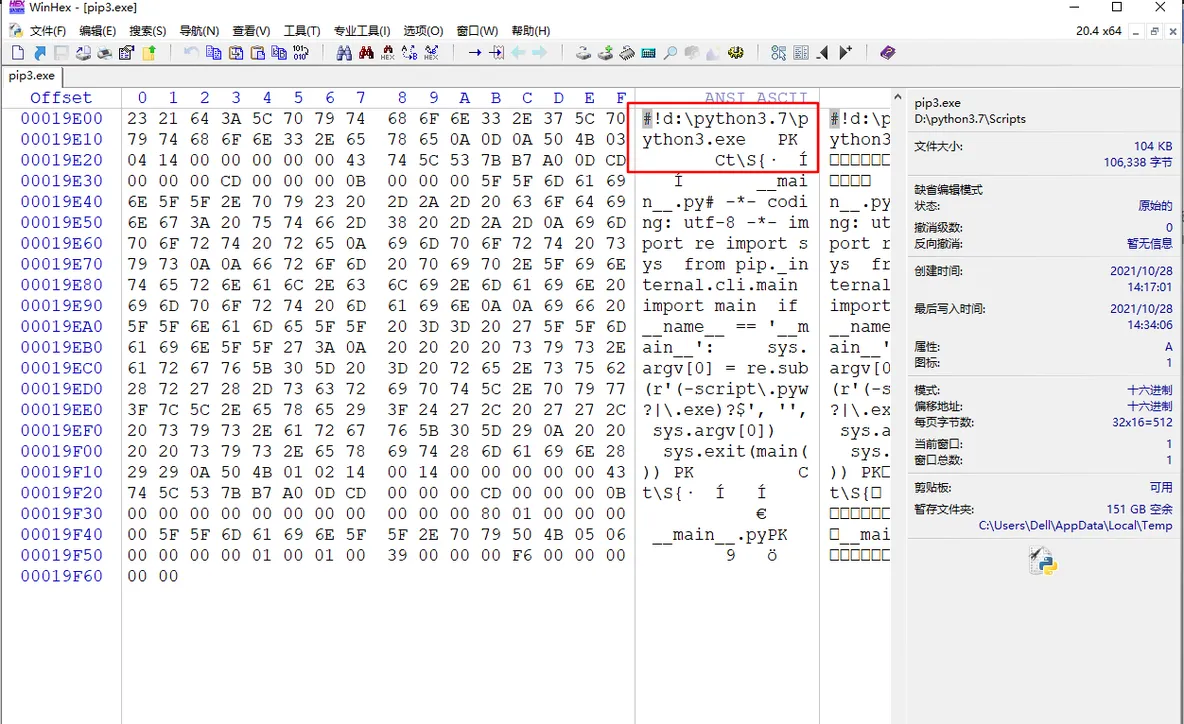Open the 选项(O) menu
This screenshot has height=724, width=1184.
(423, 31)
